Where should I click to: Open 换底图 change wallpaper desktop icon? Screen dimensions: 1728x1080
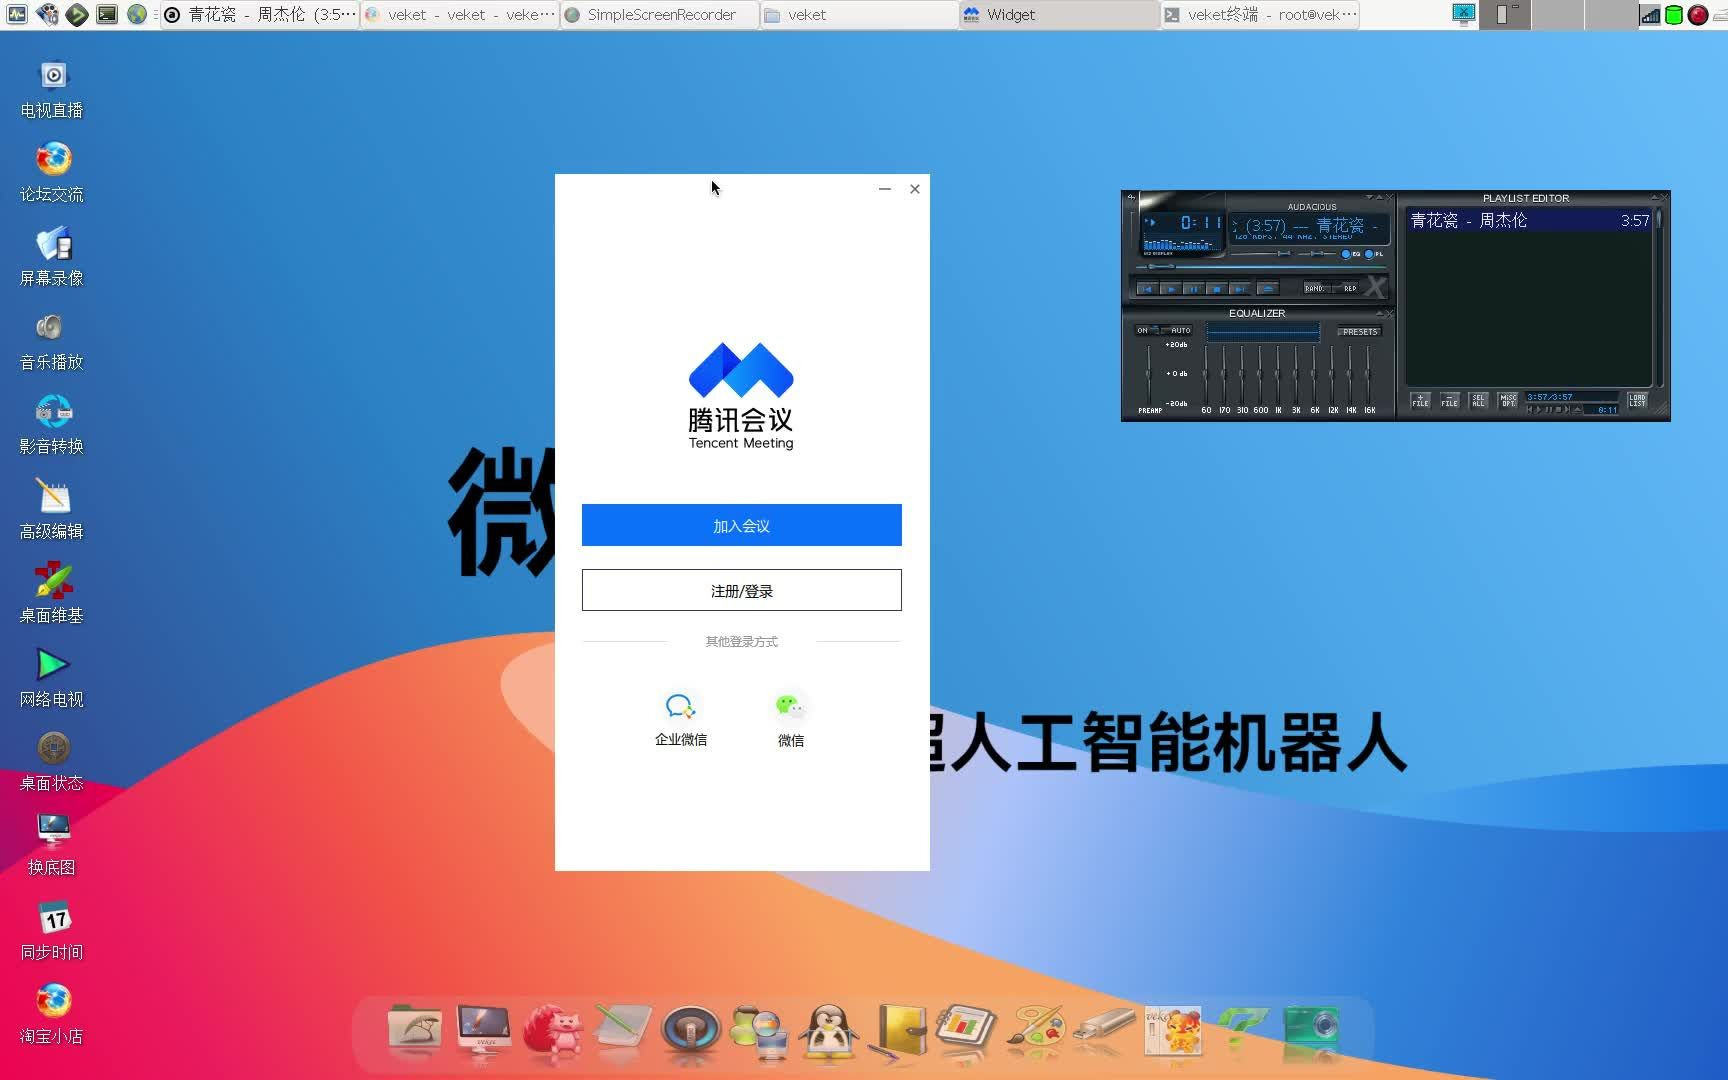[x=52, y=846]
